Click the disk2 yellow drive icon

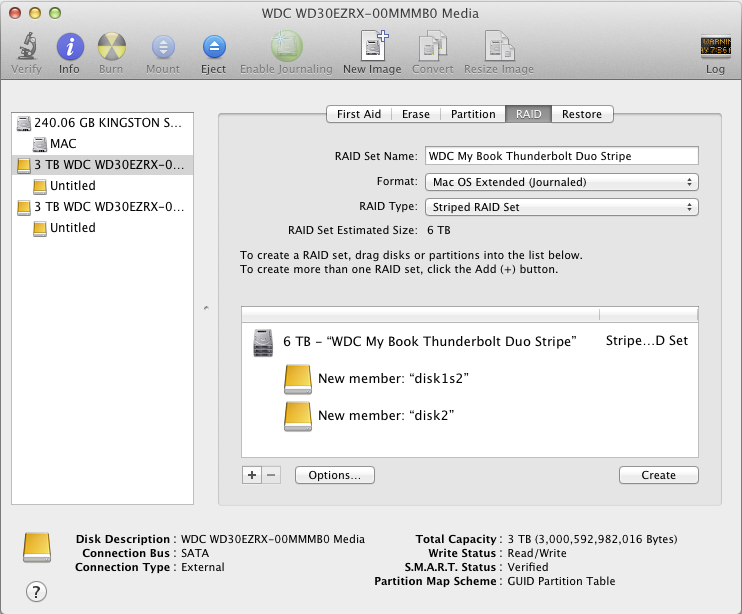pyautogui.click(x=298, y=416)
